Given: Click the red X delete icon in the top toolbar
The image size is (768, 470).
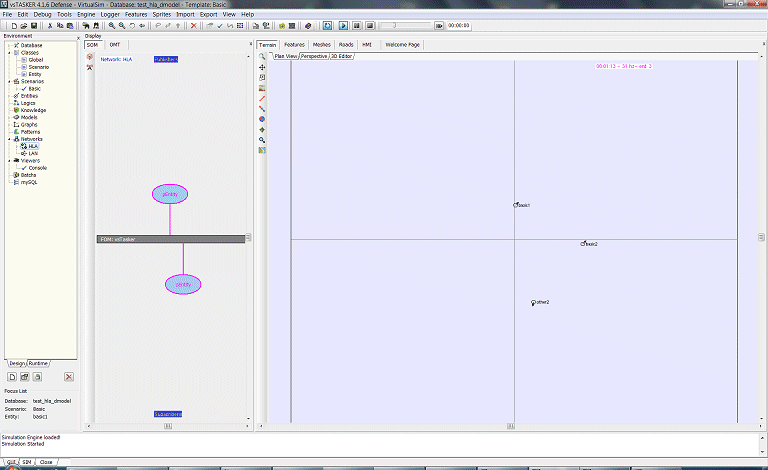Looking at the screenshot, I should 193,25.
